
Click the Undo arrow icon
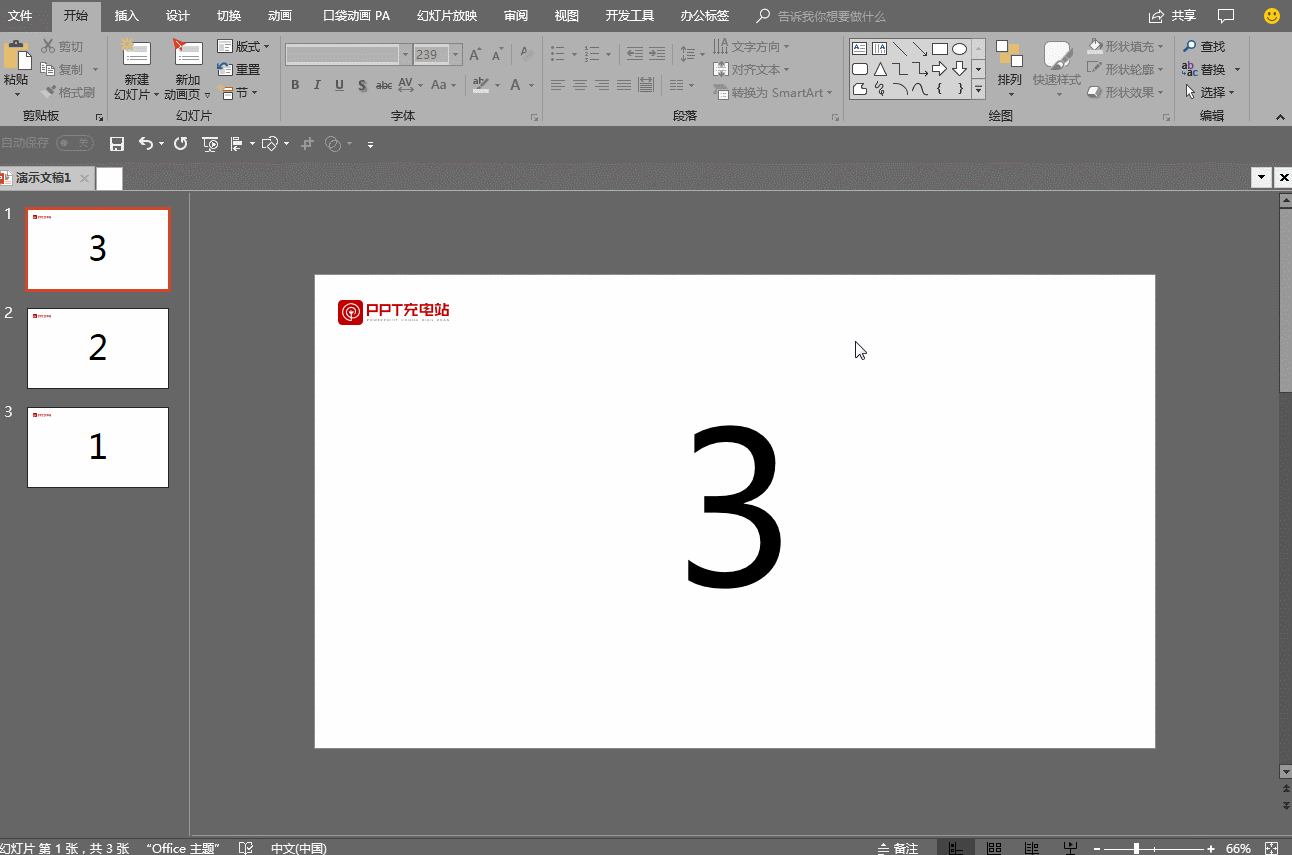point(146,144)
